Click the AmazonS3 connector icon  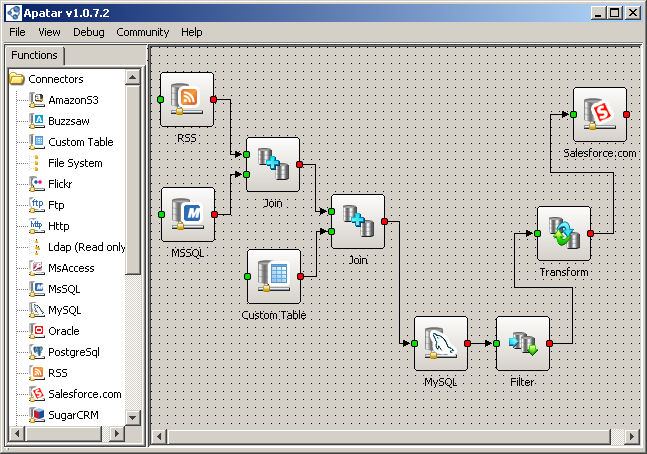coord(37,100)
